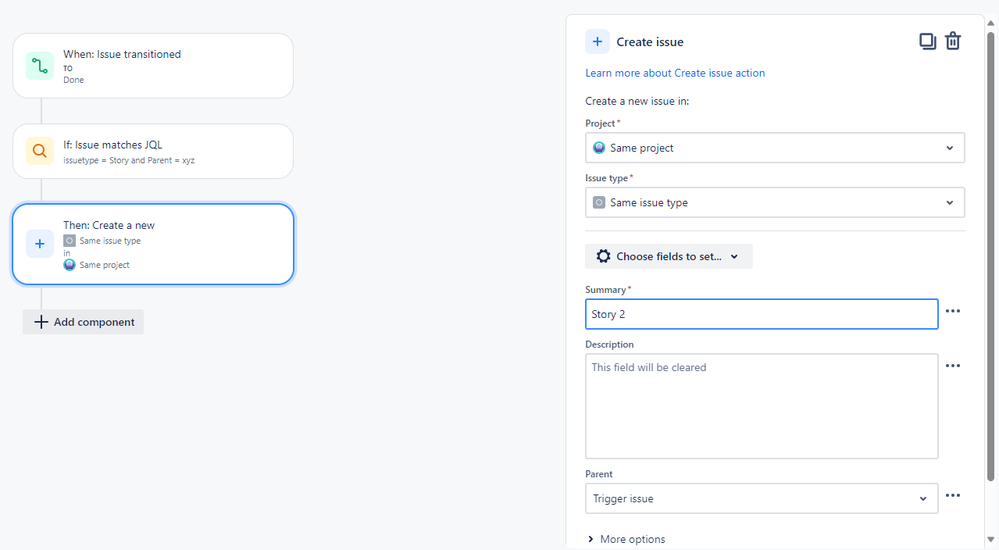Image resolution: width=999 pixels, height=550 pixels.
Task: Open Summary field more options ellipsis
Action: pyautogui.click(x=953, y=312)
